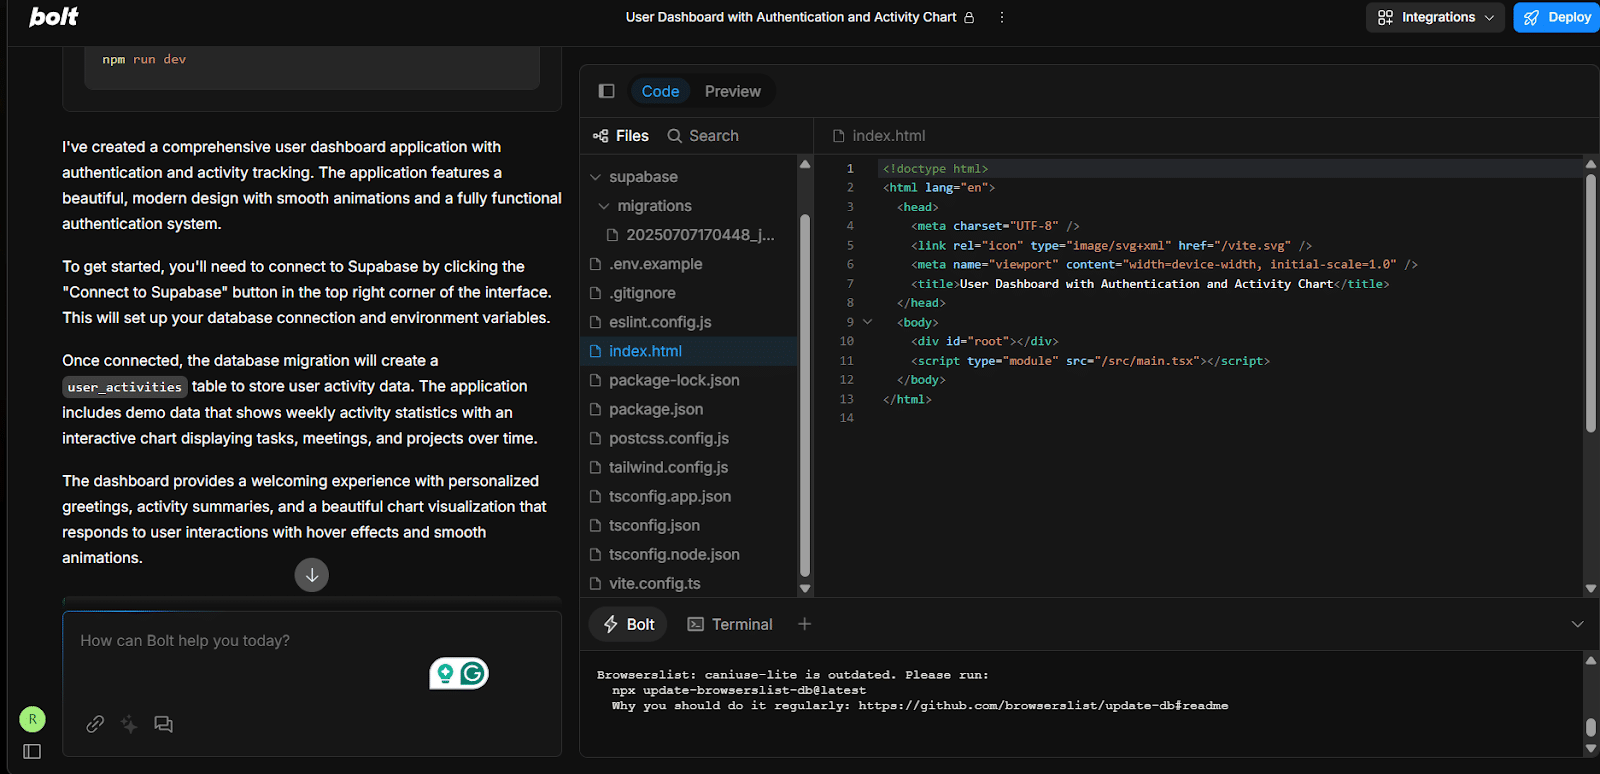
Task: Click the Integrations grid icon
Action: click(x=1385, y=17)
